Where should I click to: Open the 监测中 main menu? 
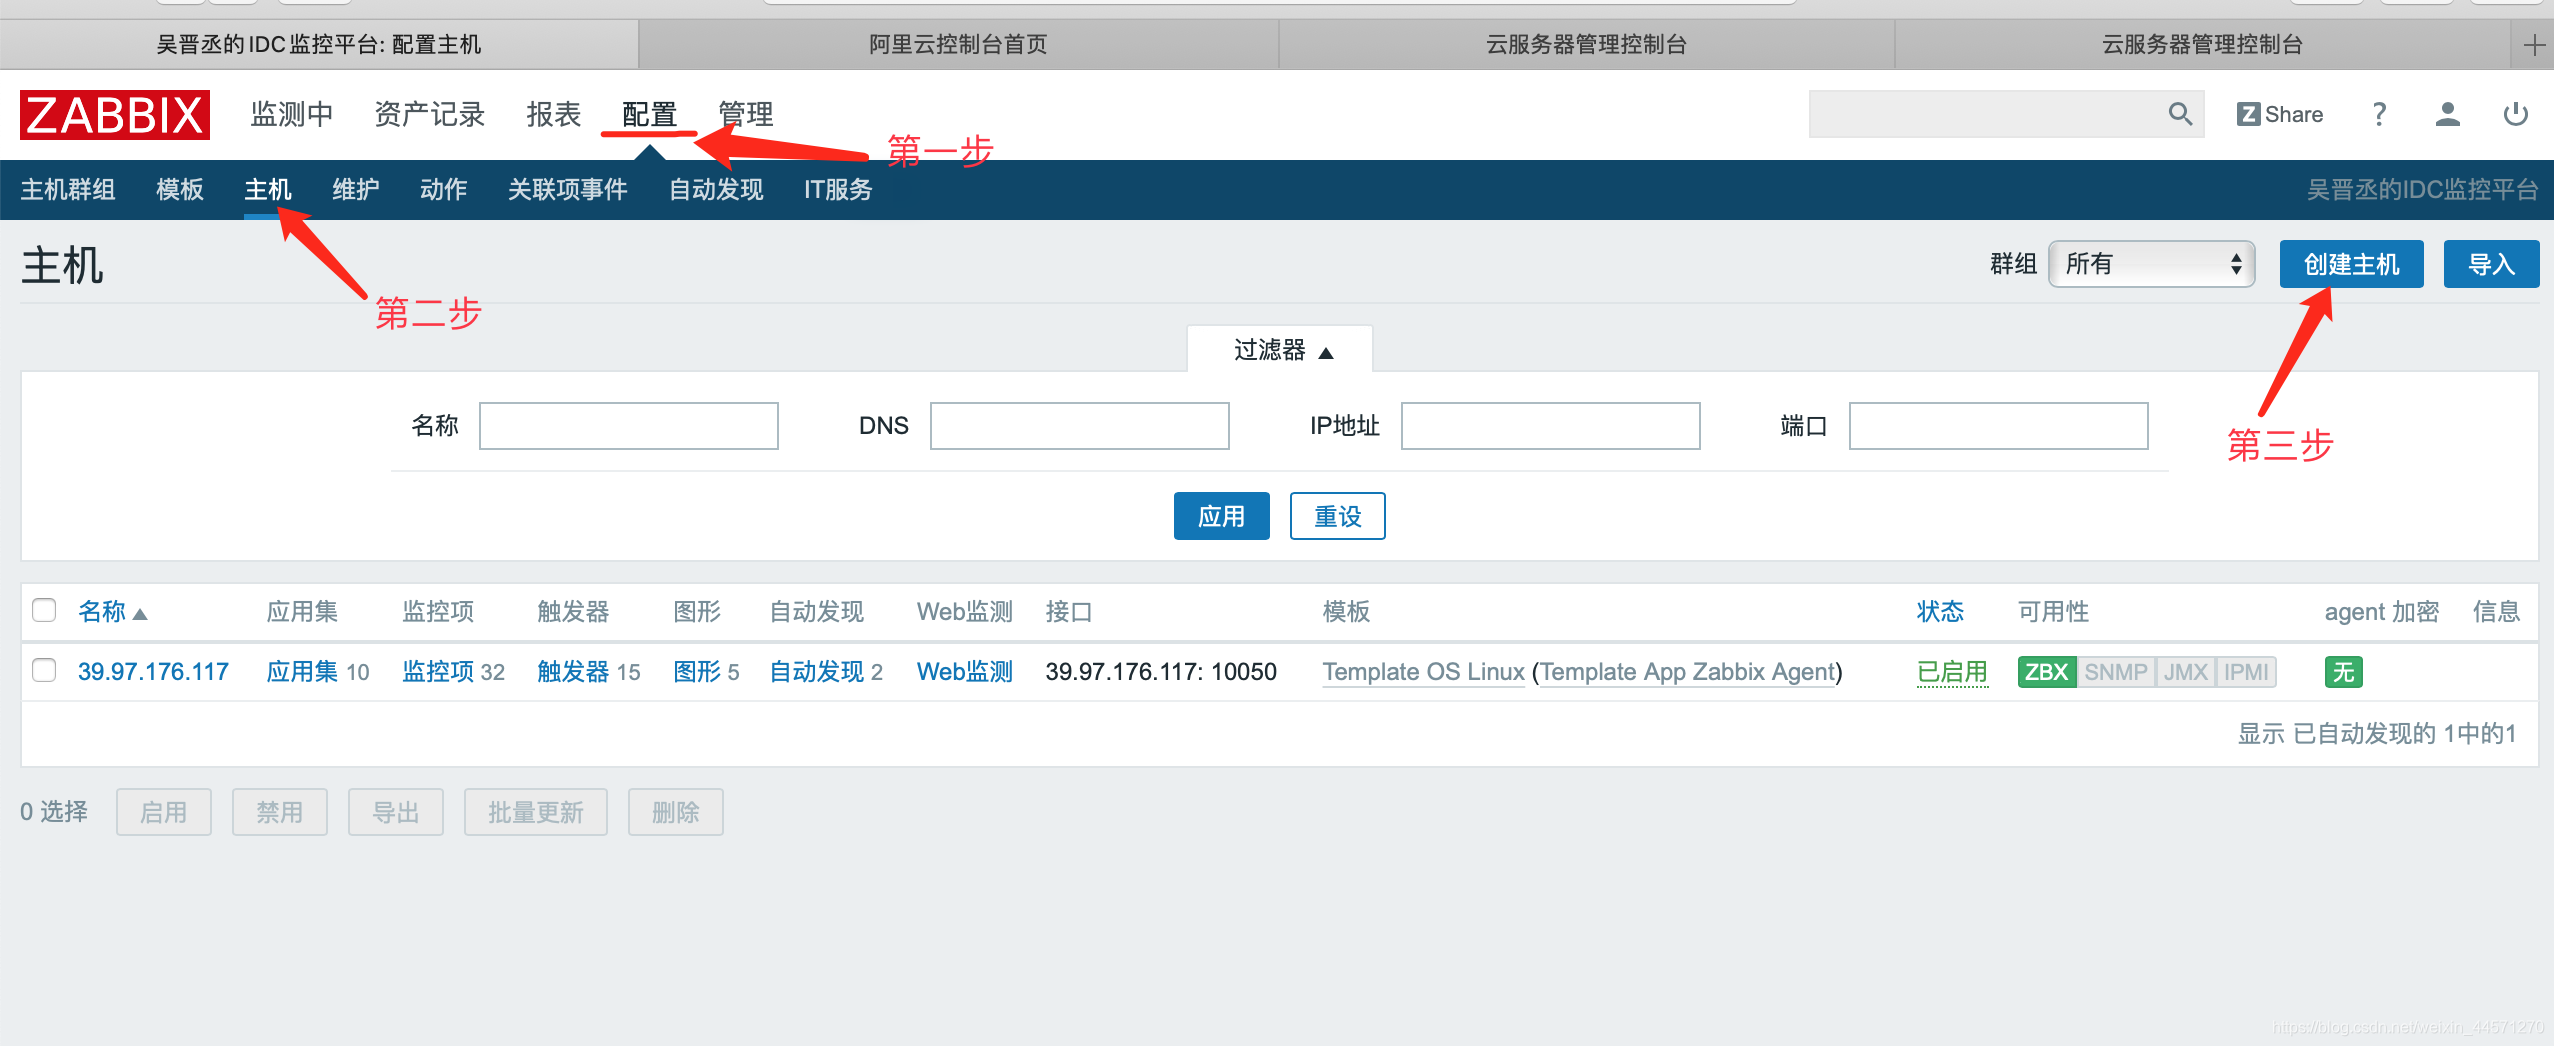(291, 114)
